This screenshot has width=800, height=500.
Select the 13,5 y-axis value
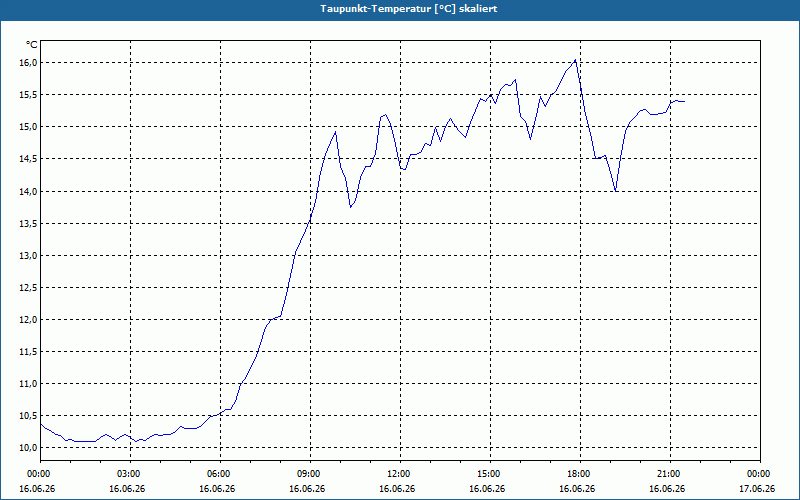click(29, 223)
